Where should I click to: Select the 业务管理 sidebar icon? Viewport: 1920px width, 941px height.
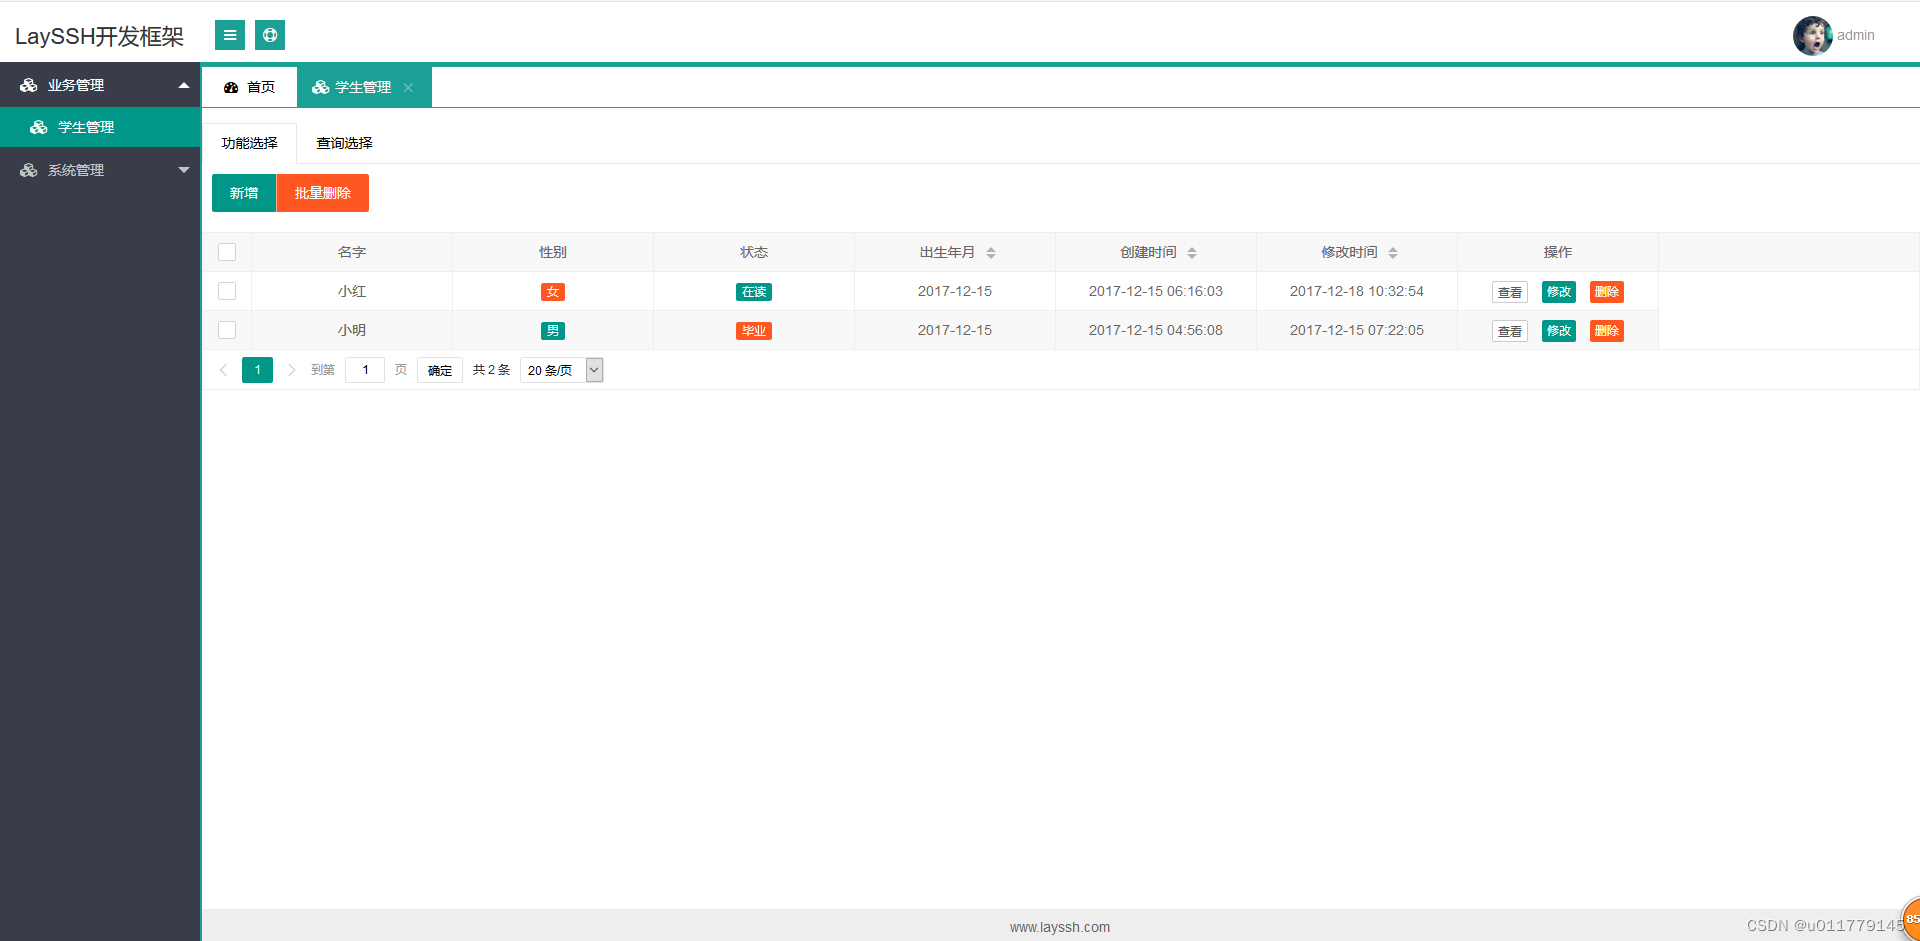point(28,85)
